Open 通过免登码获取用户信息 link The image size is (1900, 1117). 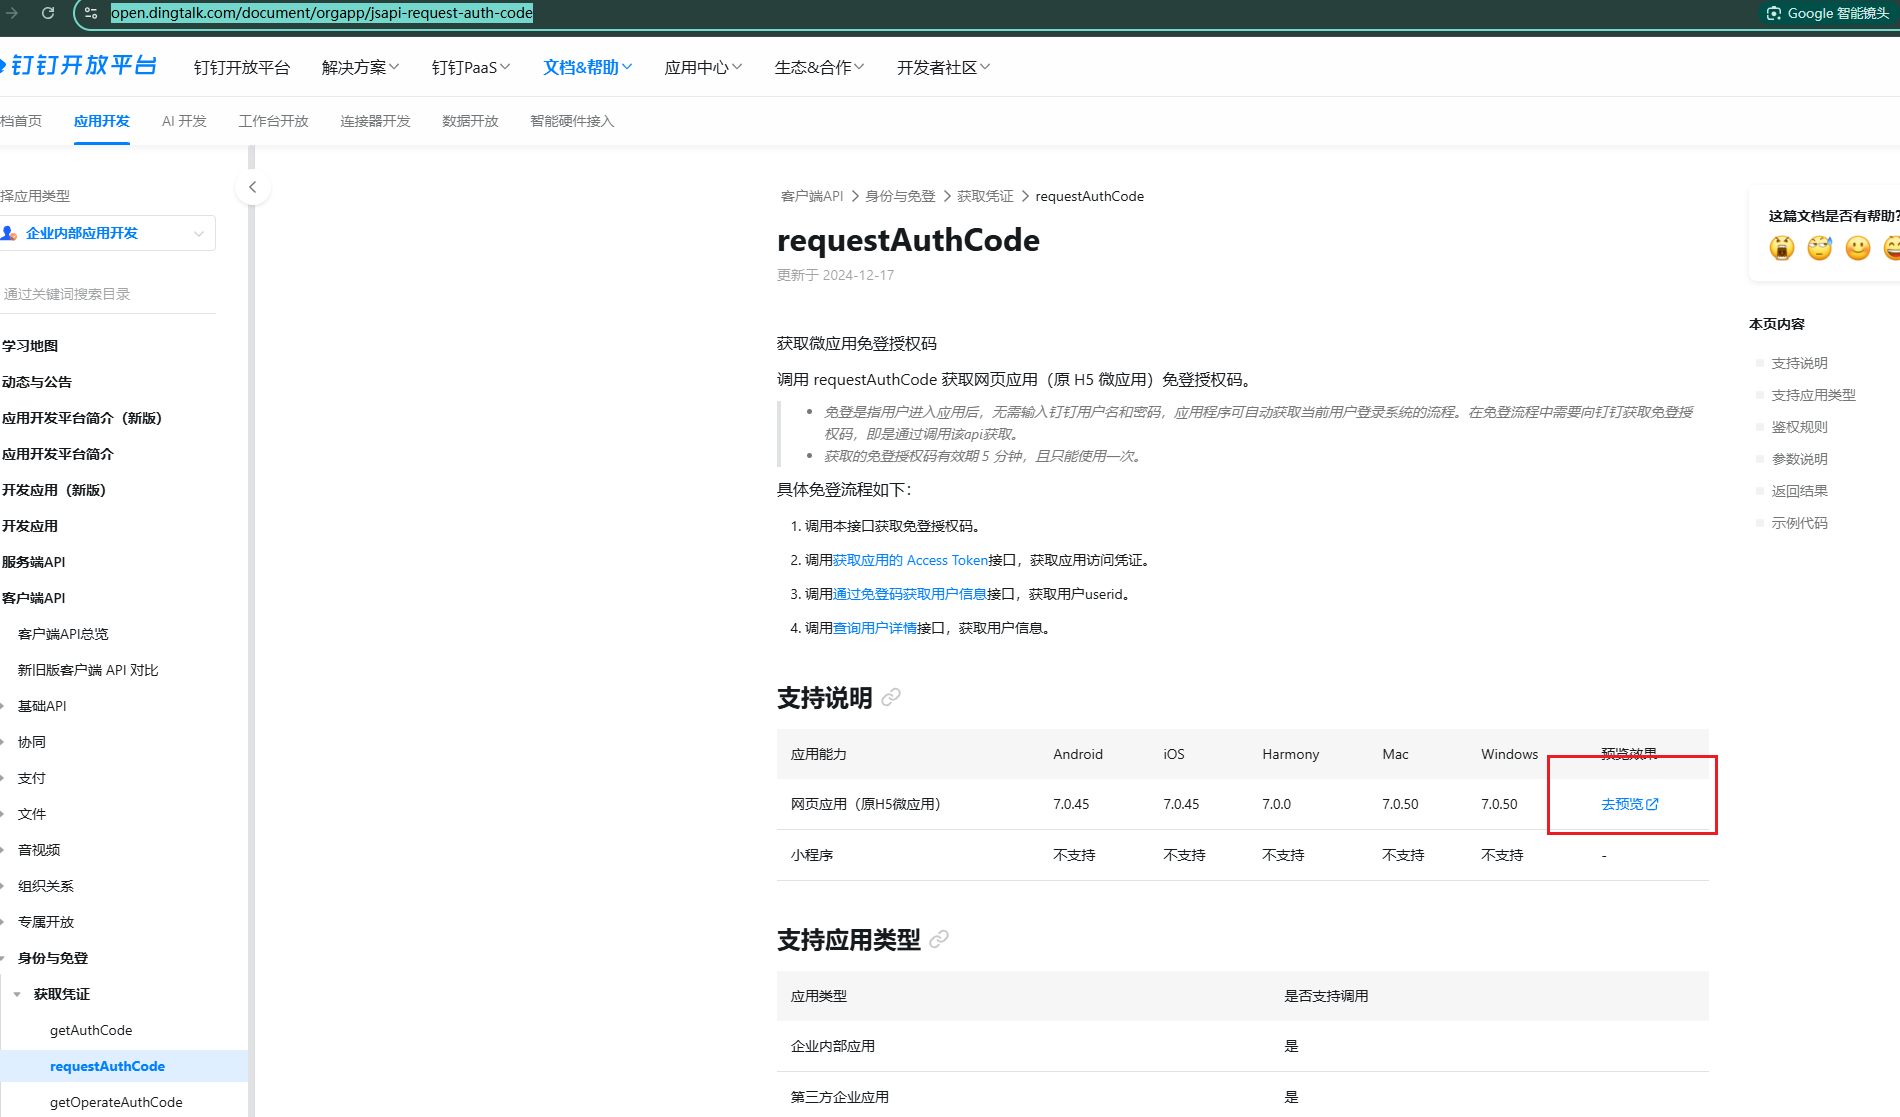(x=910, y=594)
